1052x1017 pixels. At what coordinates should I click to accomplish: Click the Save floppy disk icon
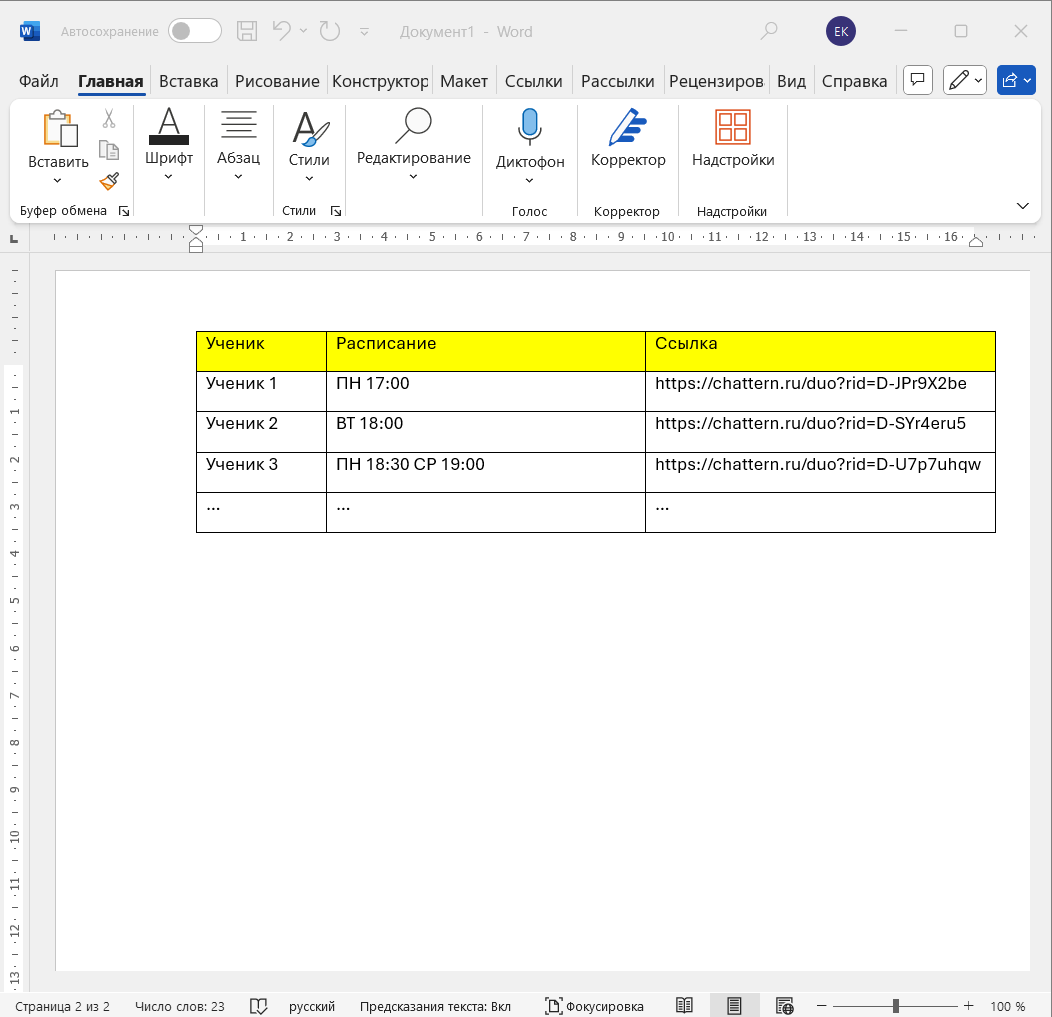pos(247,31)
